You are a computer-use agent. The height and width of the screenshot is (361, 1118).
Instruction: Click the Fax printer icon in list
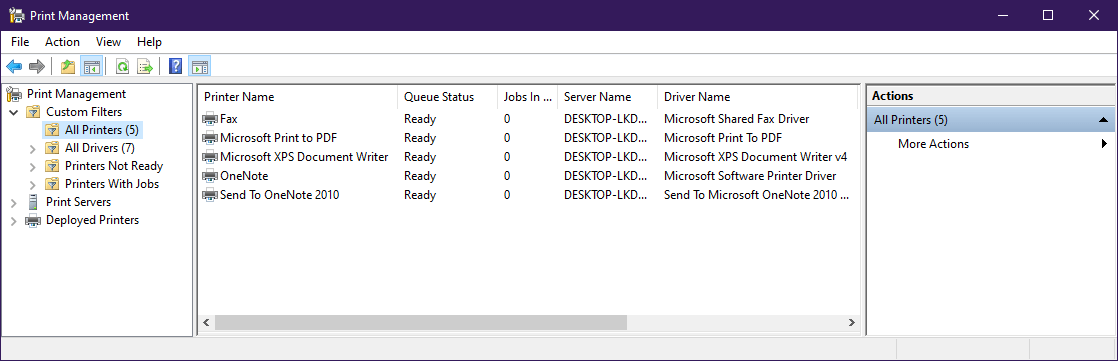tap(210, 118)
